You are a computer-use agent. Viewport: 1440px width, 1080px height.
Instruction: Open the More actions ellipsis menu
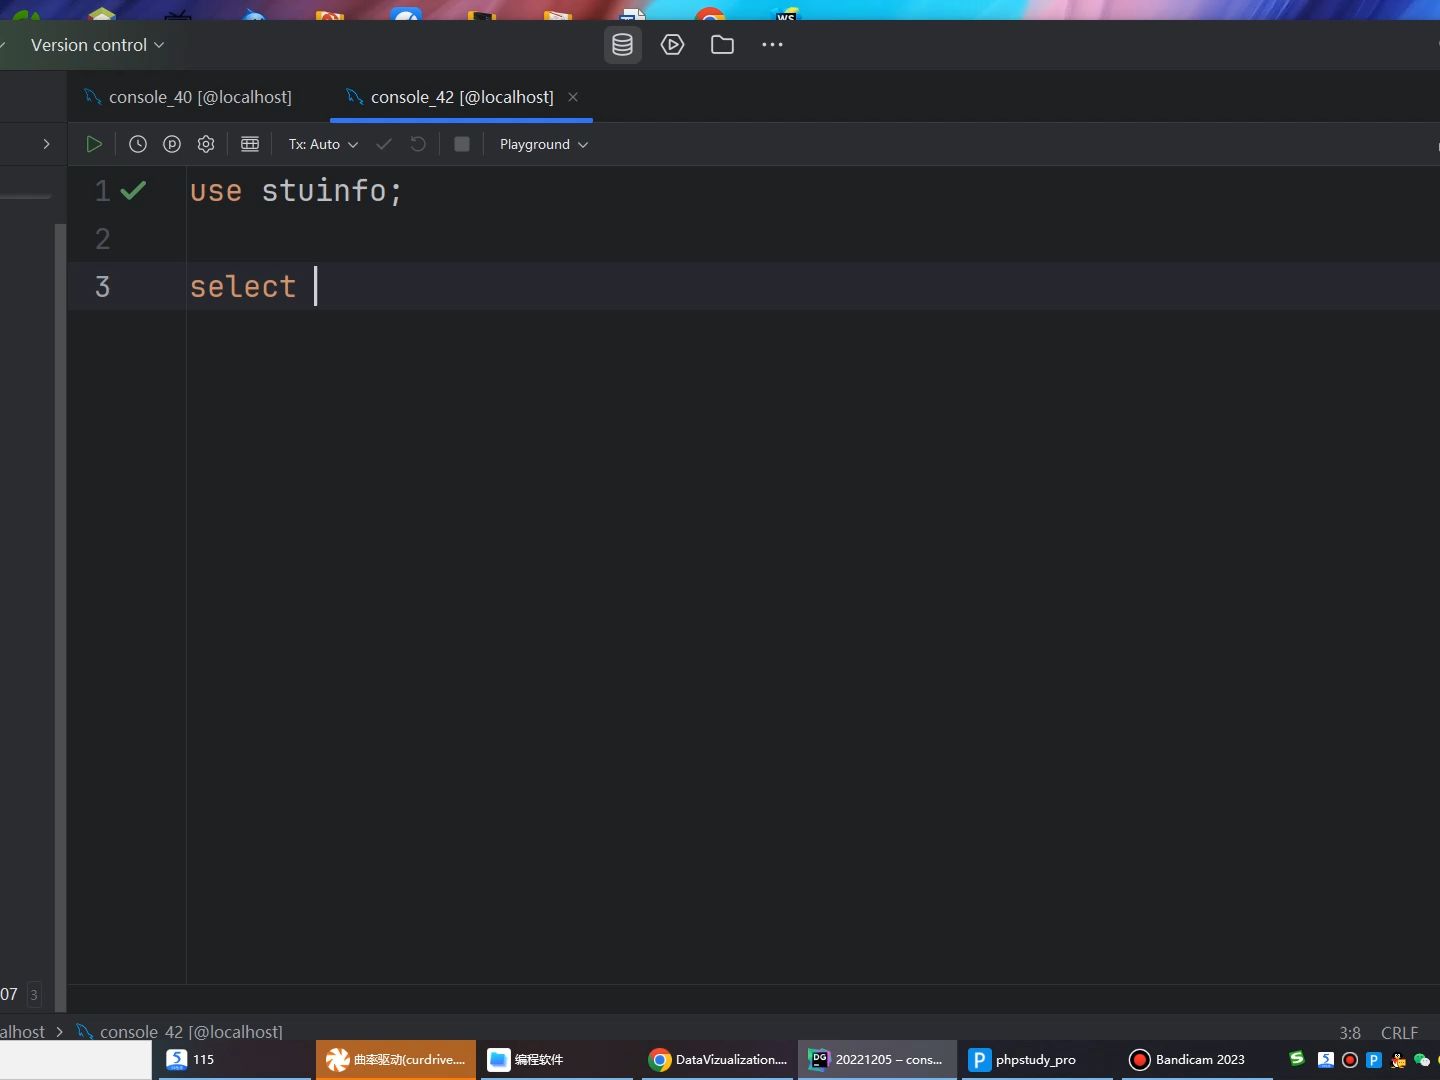tap(771, 44)
